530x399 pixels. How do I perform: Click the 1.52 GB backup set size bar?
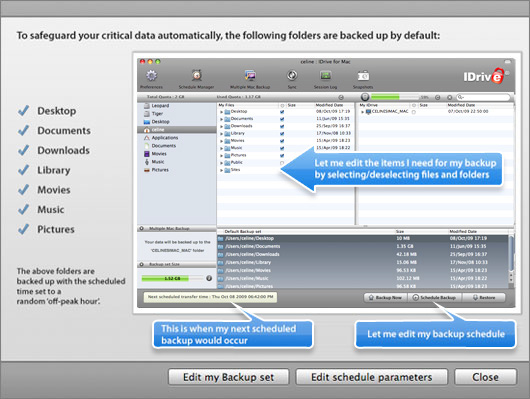coord(173,279)
